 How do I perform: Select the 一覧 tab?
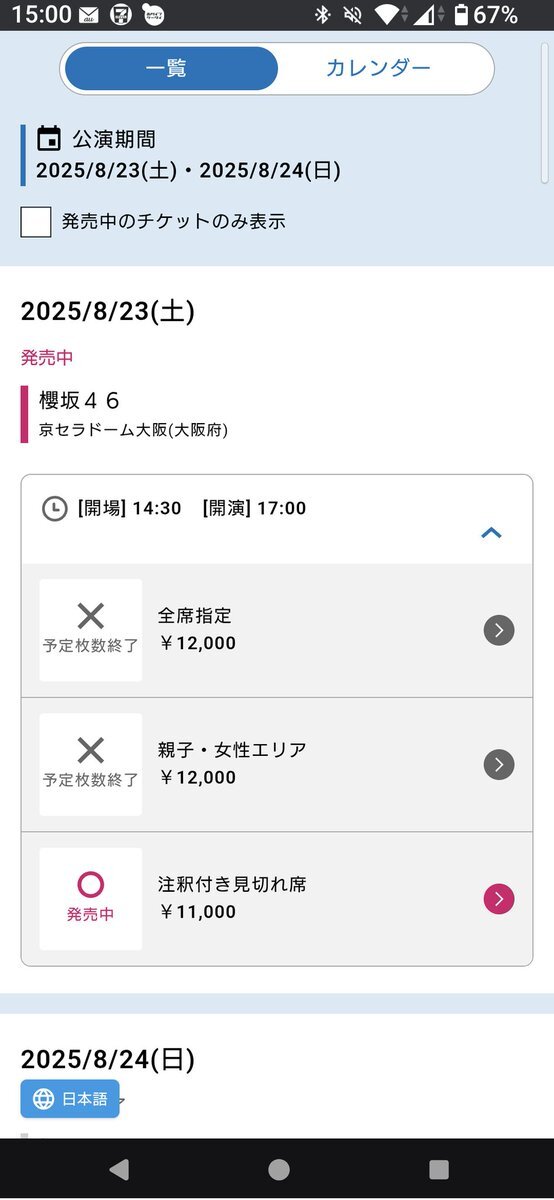point(166,68)
